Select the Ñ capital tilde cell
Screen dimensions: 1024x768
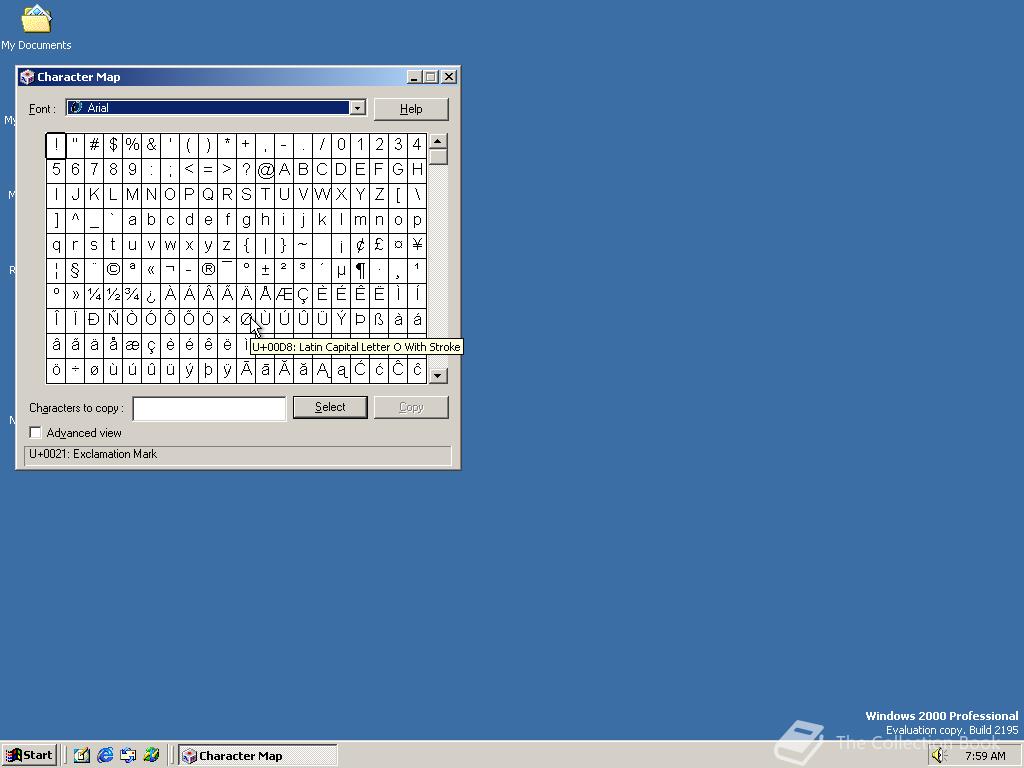(113, 320)
